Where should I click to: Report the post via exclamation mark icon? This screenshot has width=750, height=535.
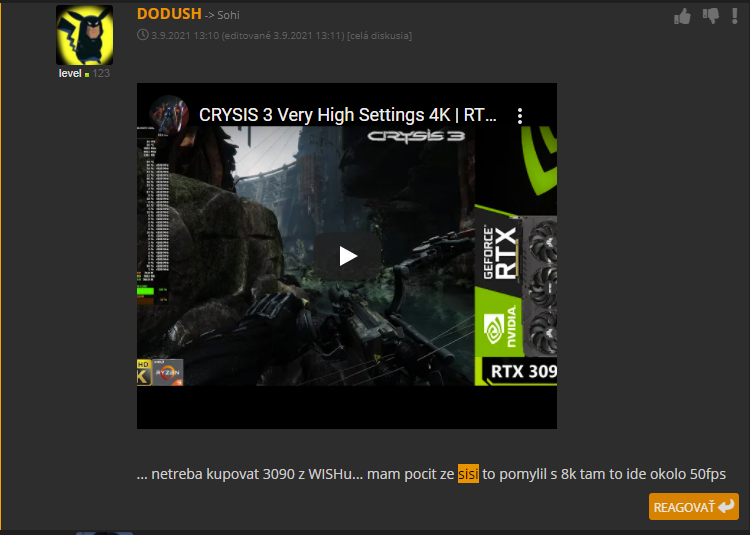tap(735, 16)
